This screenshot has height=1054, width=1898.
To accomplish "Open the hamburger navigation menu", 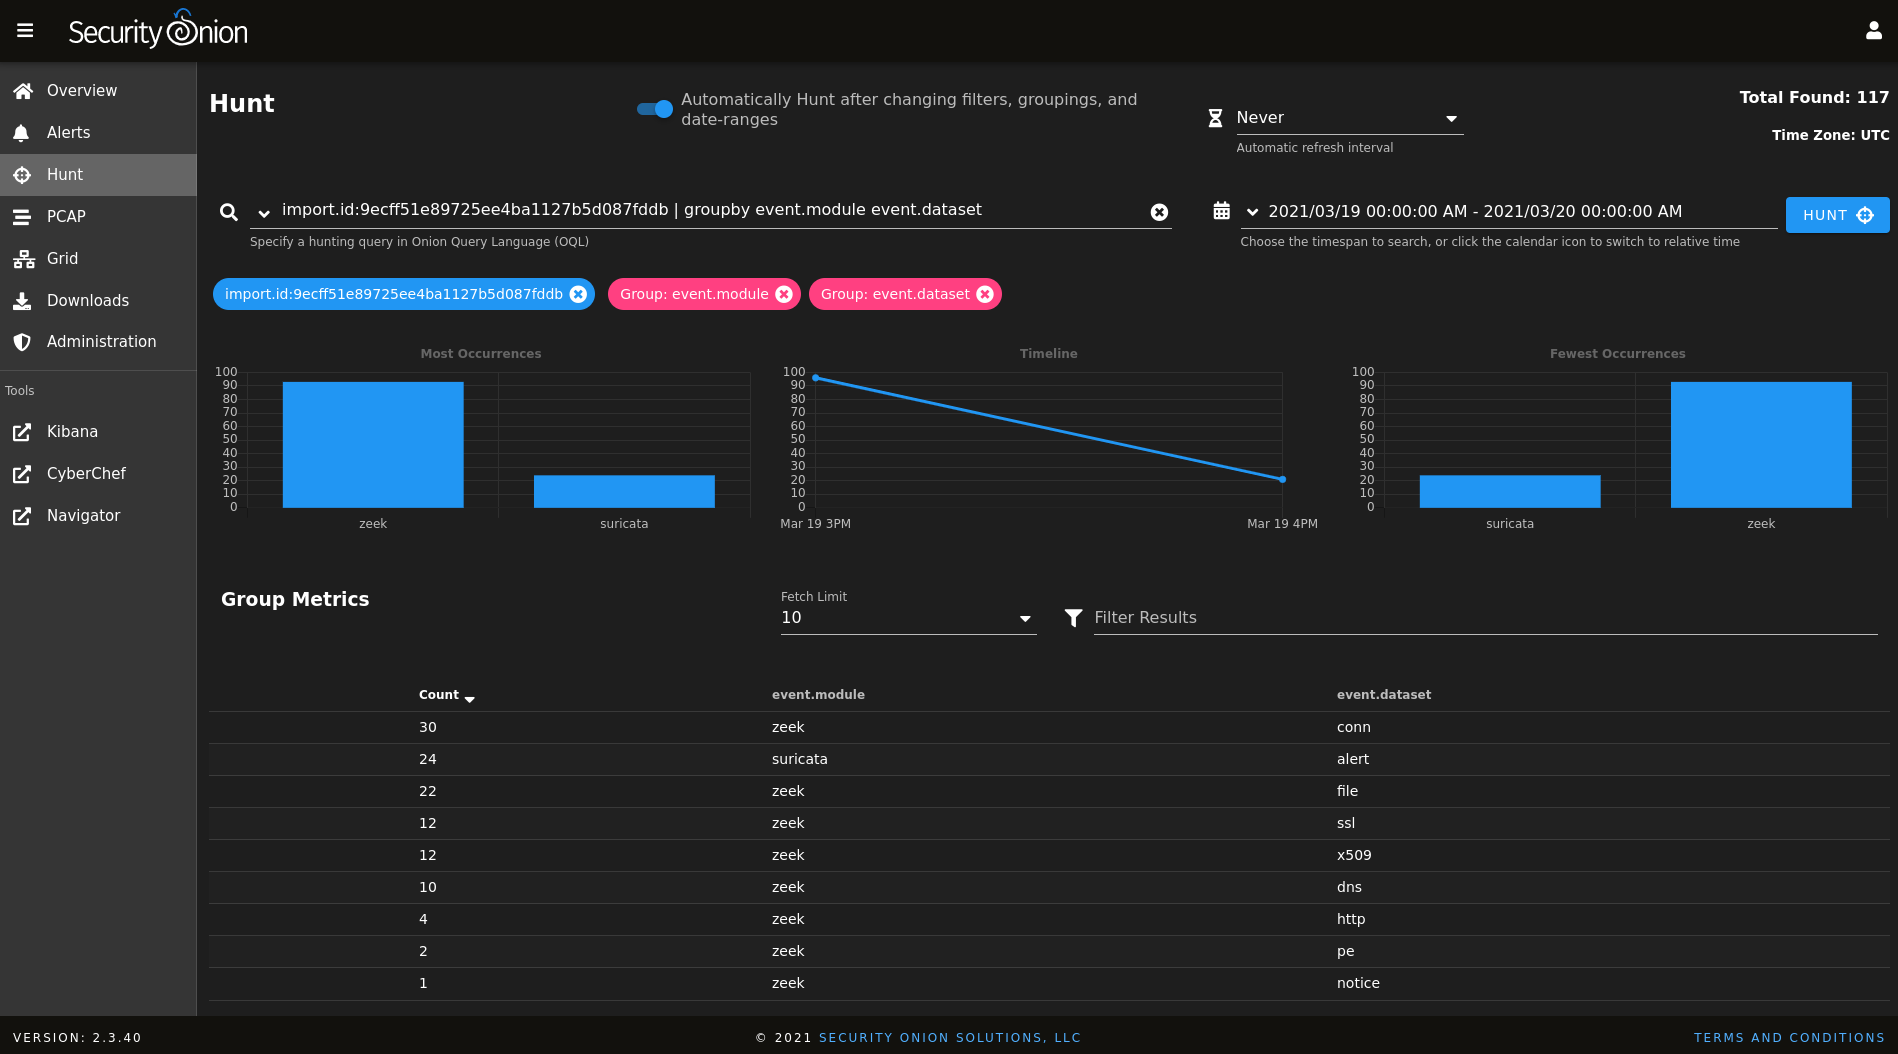I will pos(25,29).
